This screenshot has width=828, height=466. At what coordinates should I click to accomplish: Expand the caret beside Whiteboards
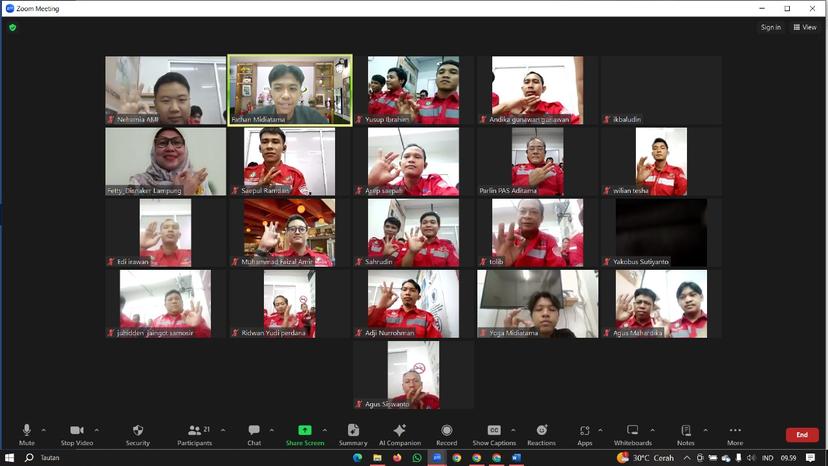[x=652, y=430]
